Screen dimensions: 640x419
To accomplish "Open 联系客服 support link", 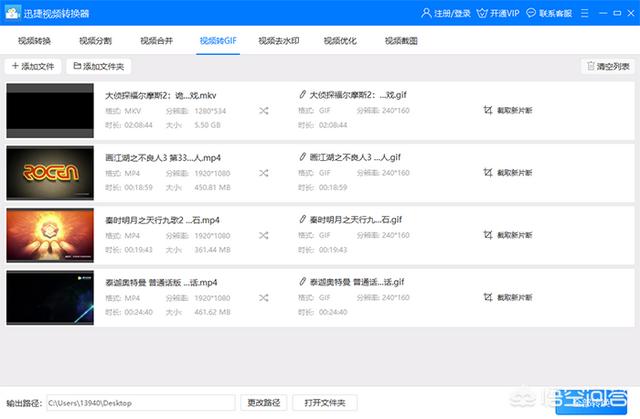I will pyautogui.click(x=556, y=13).
